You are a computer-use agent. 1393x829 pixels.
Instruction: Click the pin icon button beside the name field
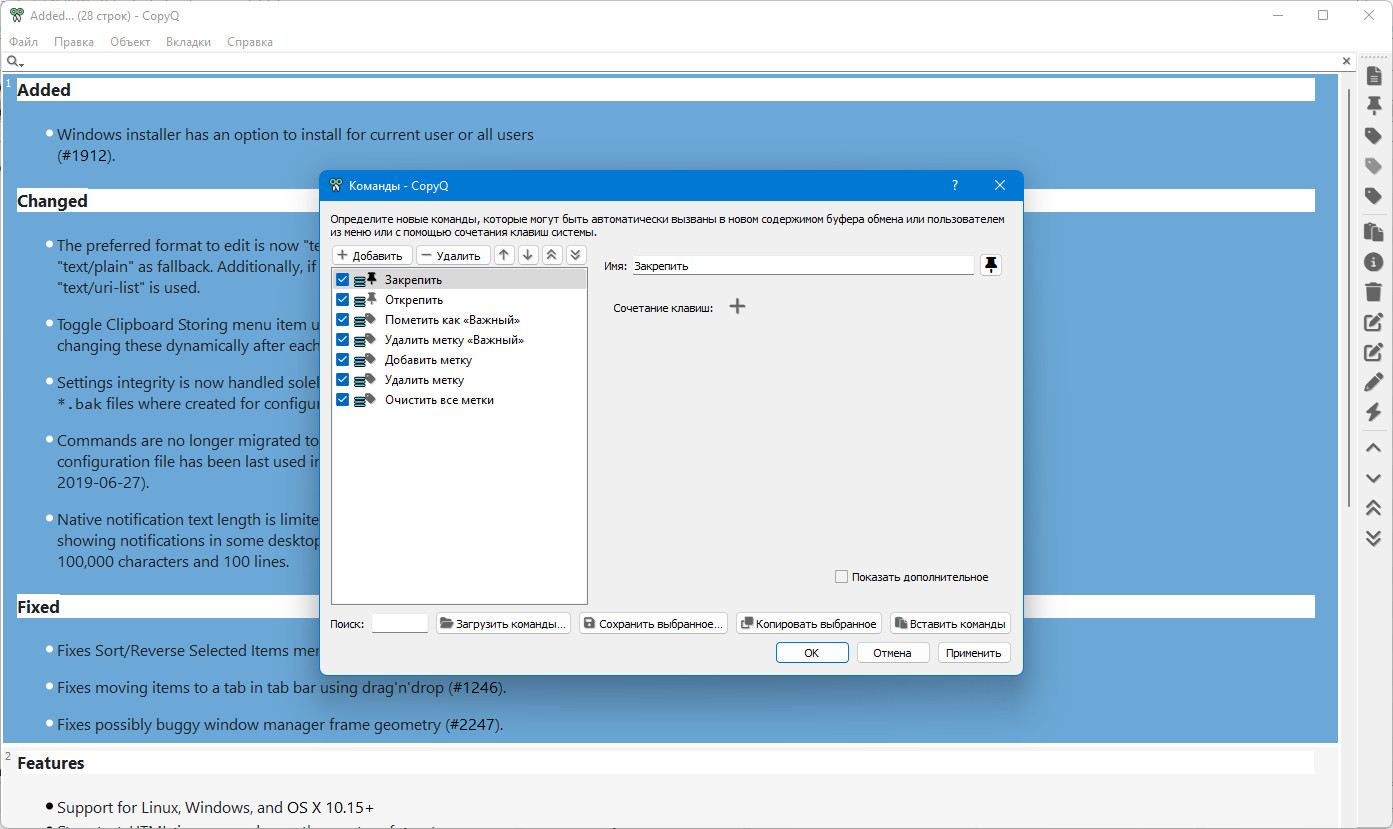point(991,265)
